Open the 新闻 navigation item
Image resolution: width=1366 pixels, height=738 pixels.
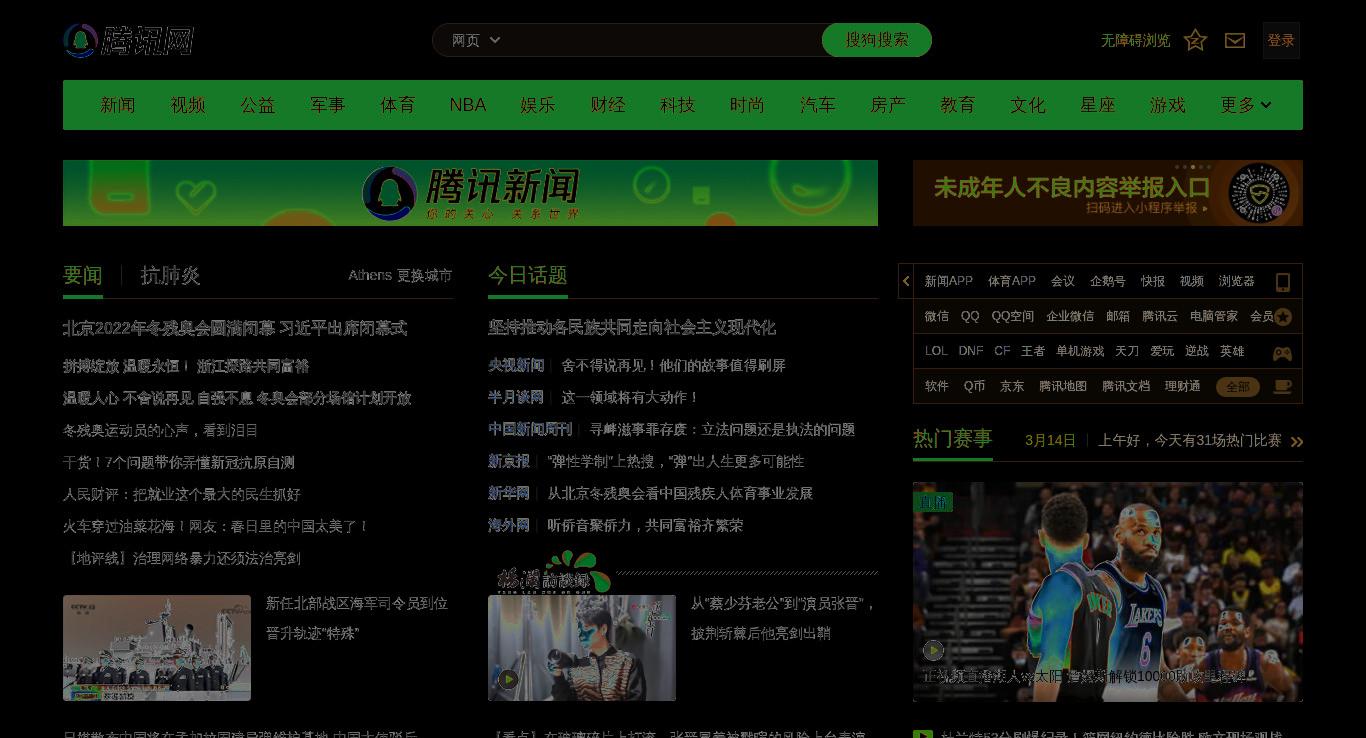(x=118, y=105)
